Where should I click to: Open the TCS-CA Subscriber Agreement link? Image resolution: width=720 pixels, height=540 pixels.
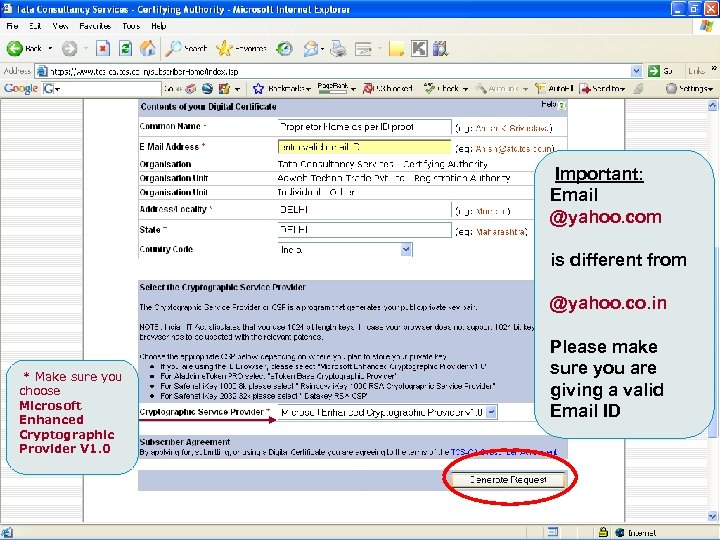tap(503, 452)
